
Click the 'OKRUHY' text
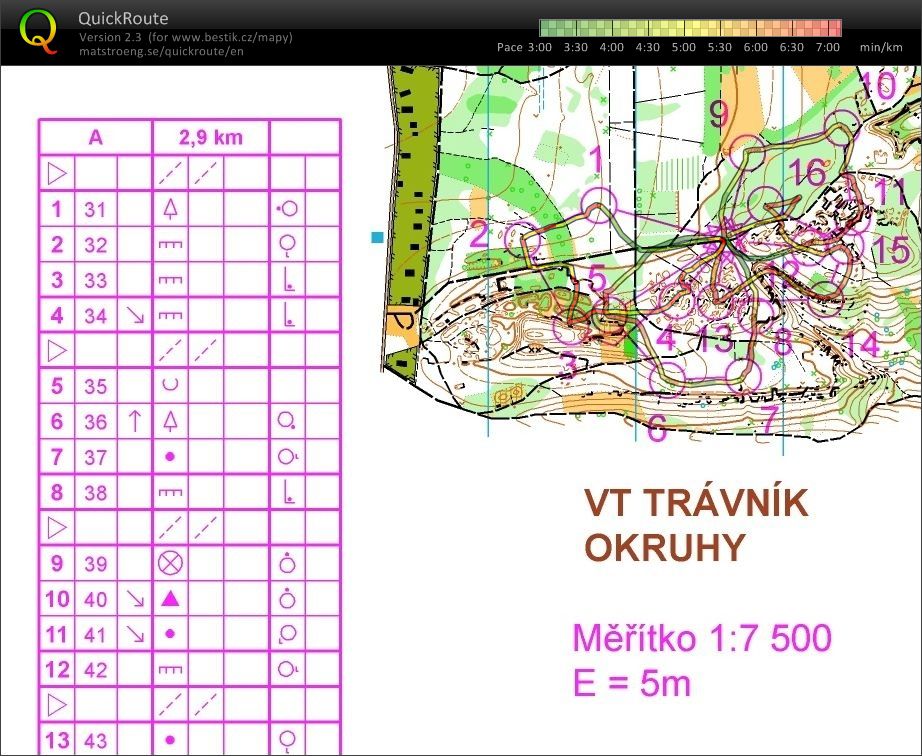click(x=665, y=548)
